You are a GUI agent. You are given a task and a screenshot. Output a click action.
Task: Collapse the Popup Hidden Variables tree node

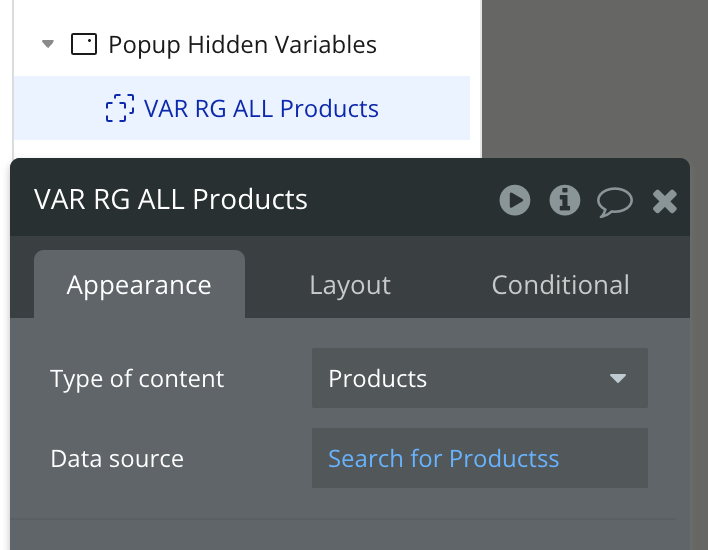point(48,44)
